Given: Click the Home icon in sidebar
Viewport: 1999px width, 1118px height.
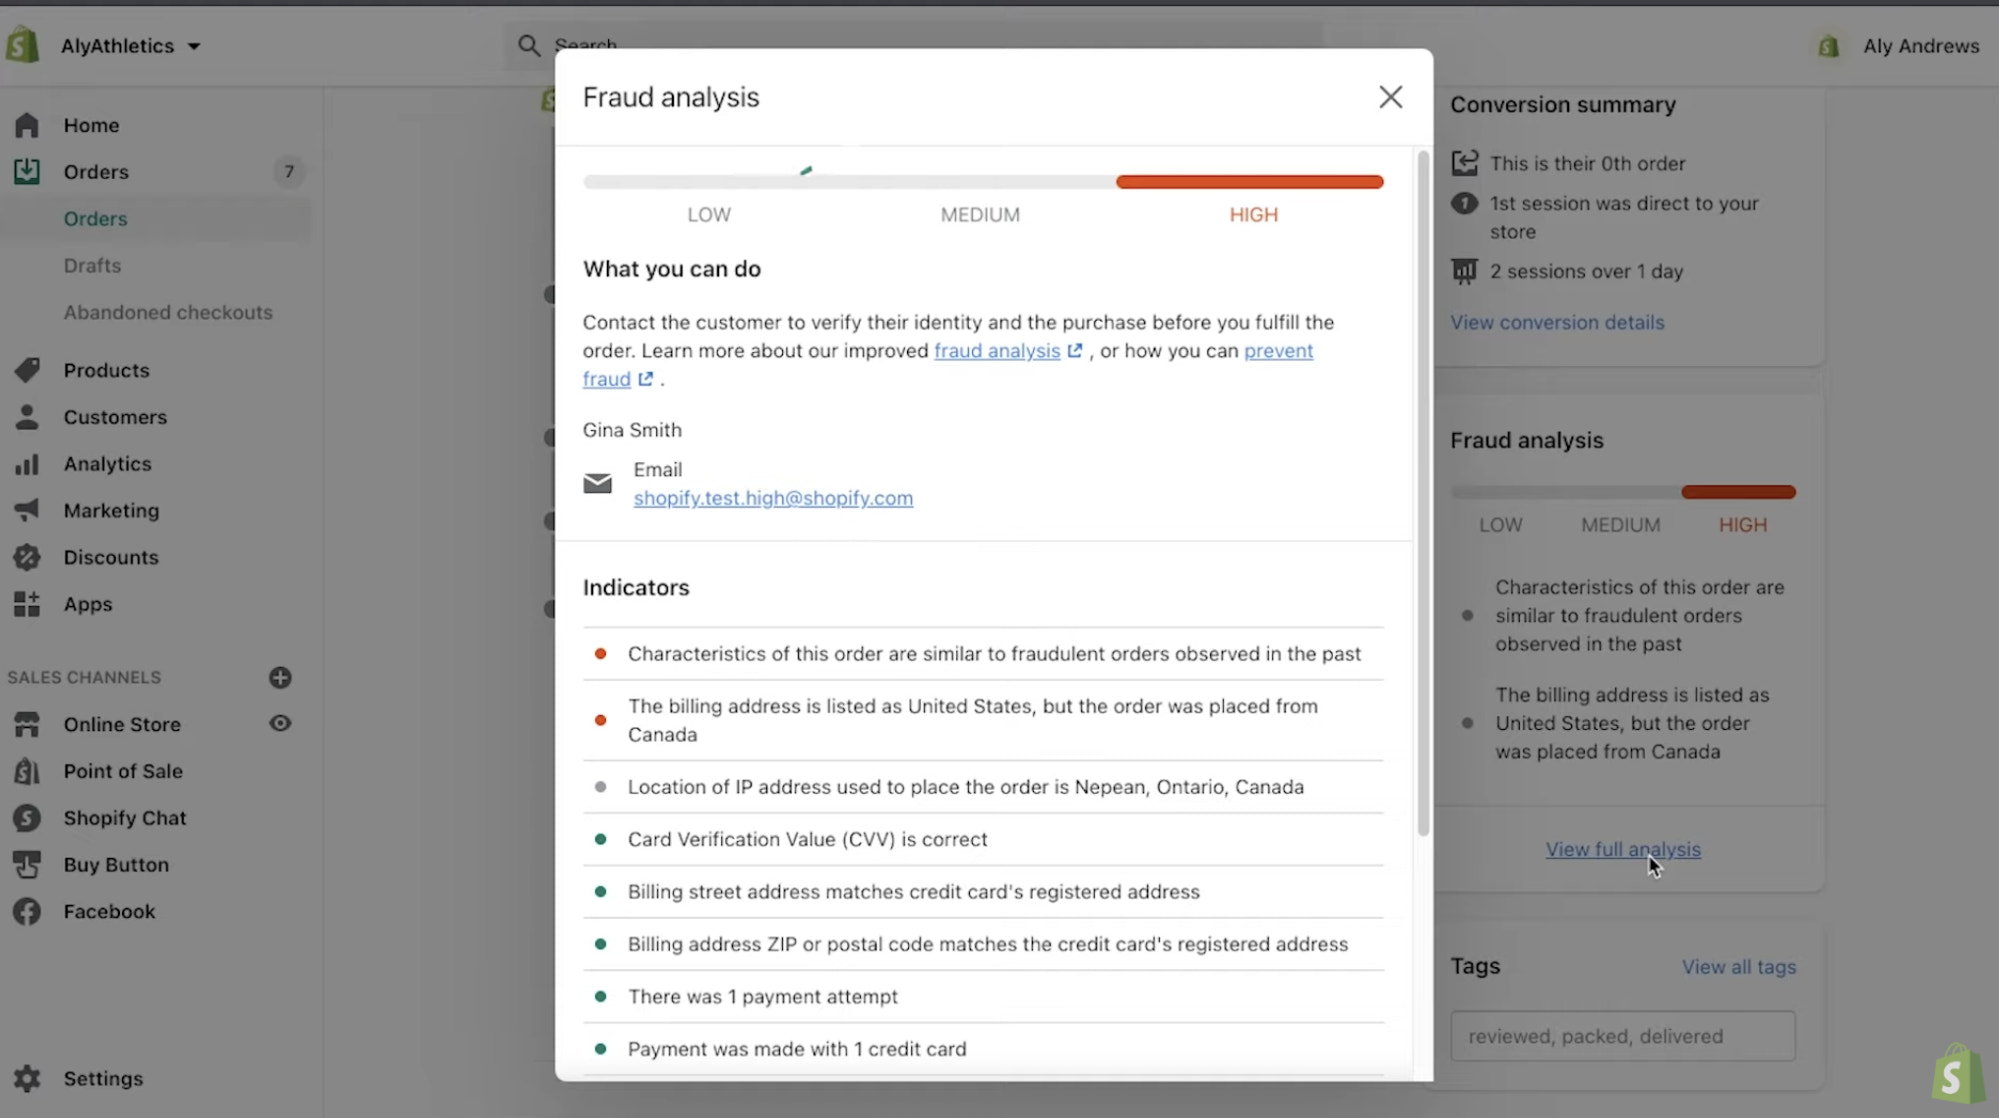Looking at the screenshot, I should [x=27, y=125].
